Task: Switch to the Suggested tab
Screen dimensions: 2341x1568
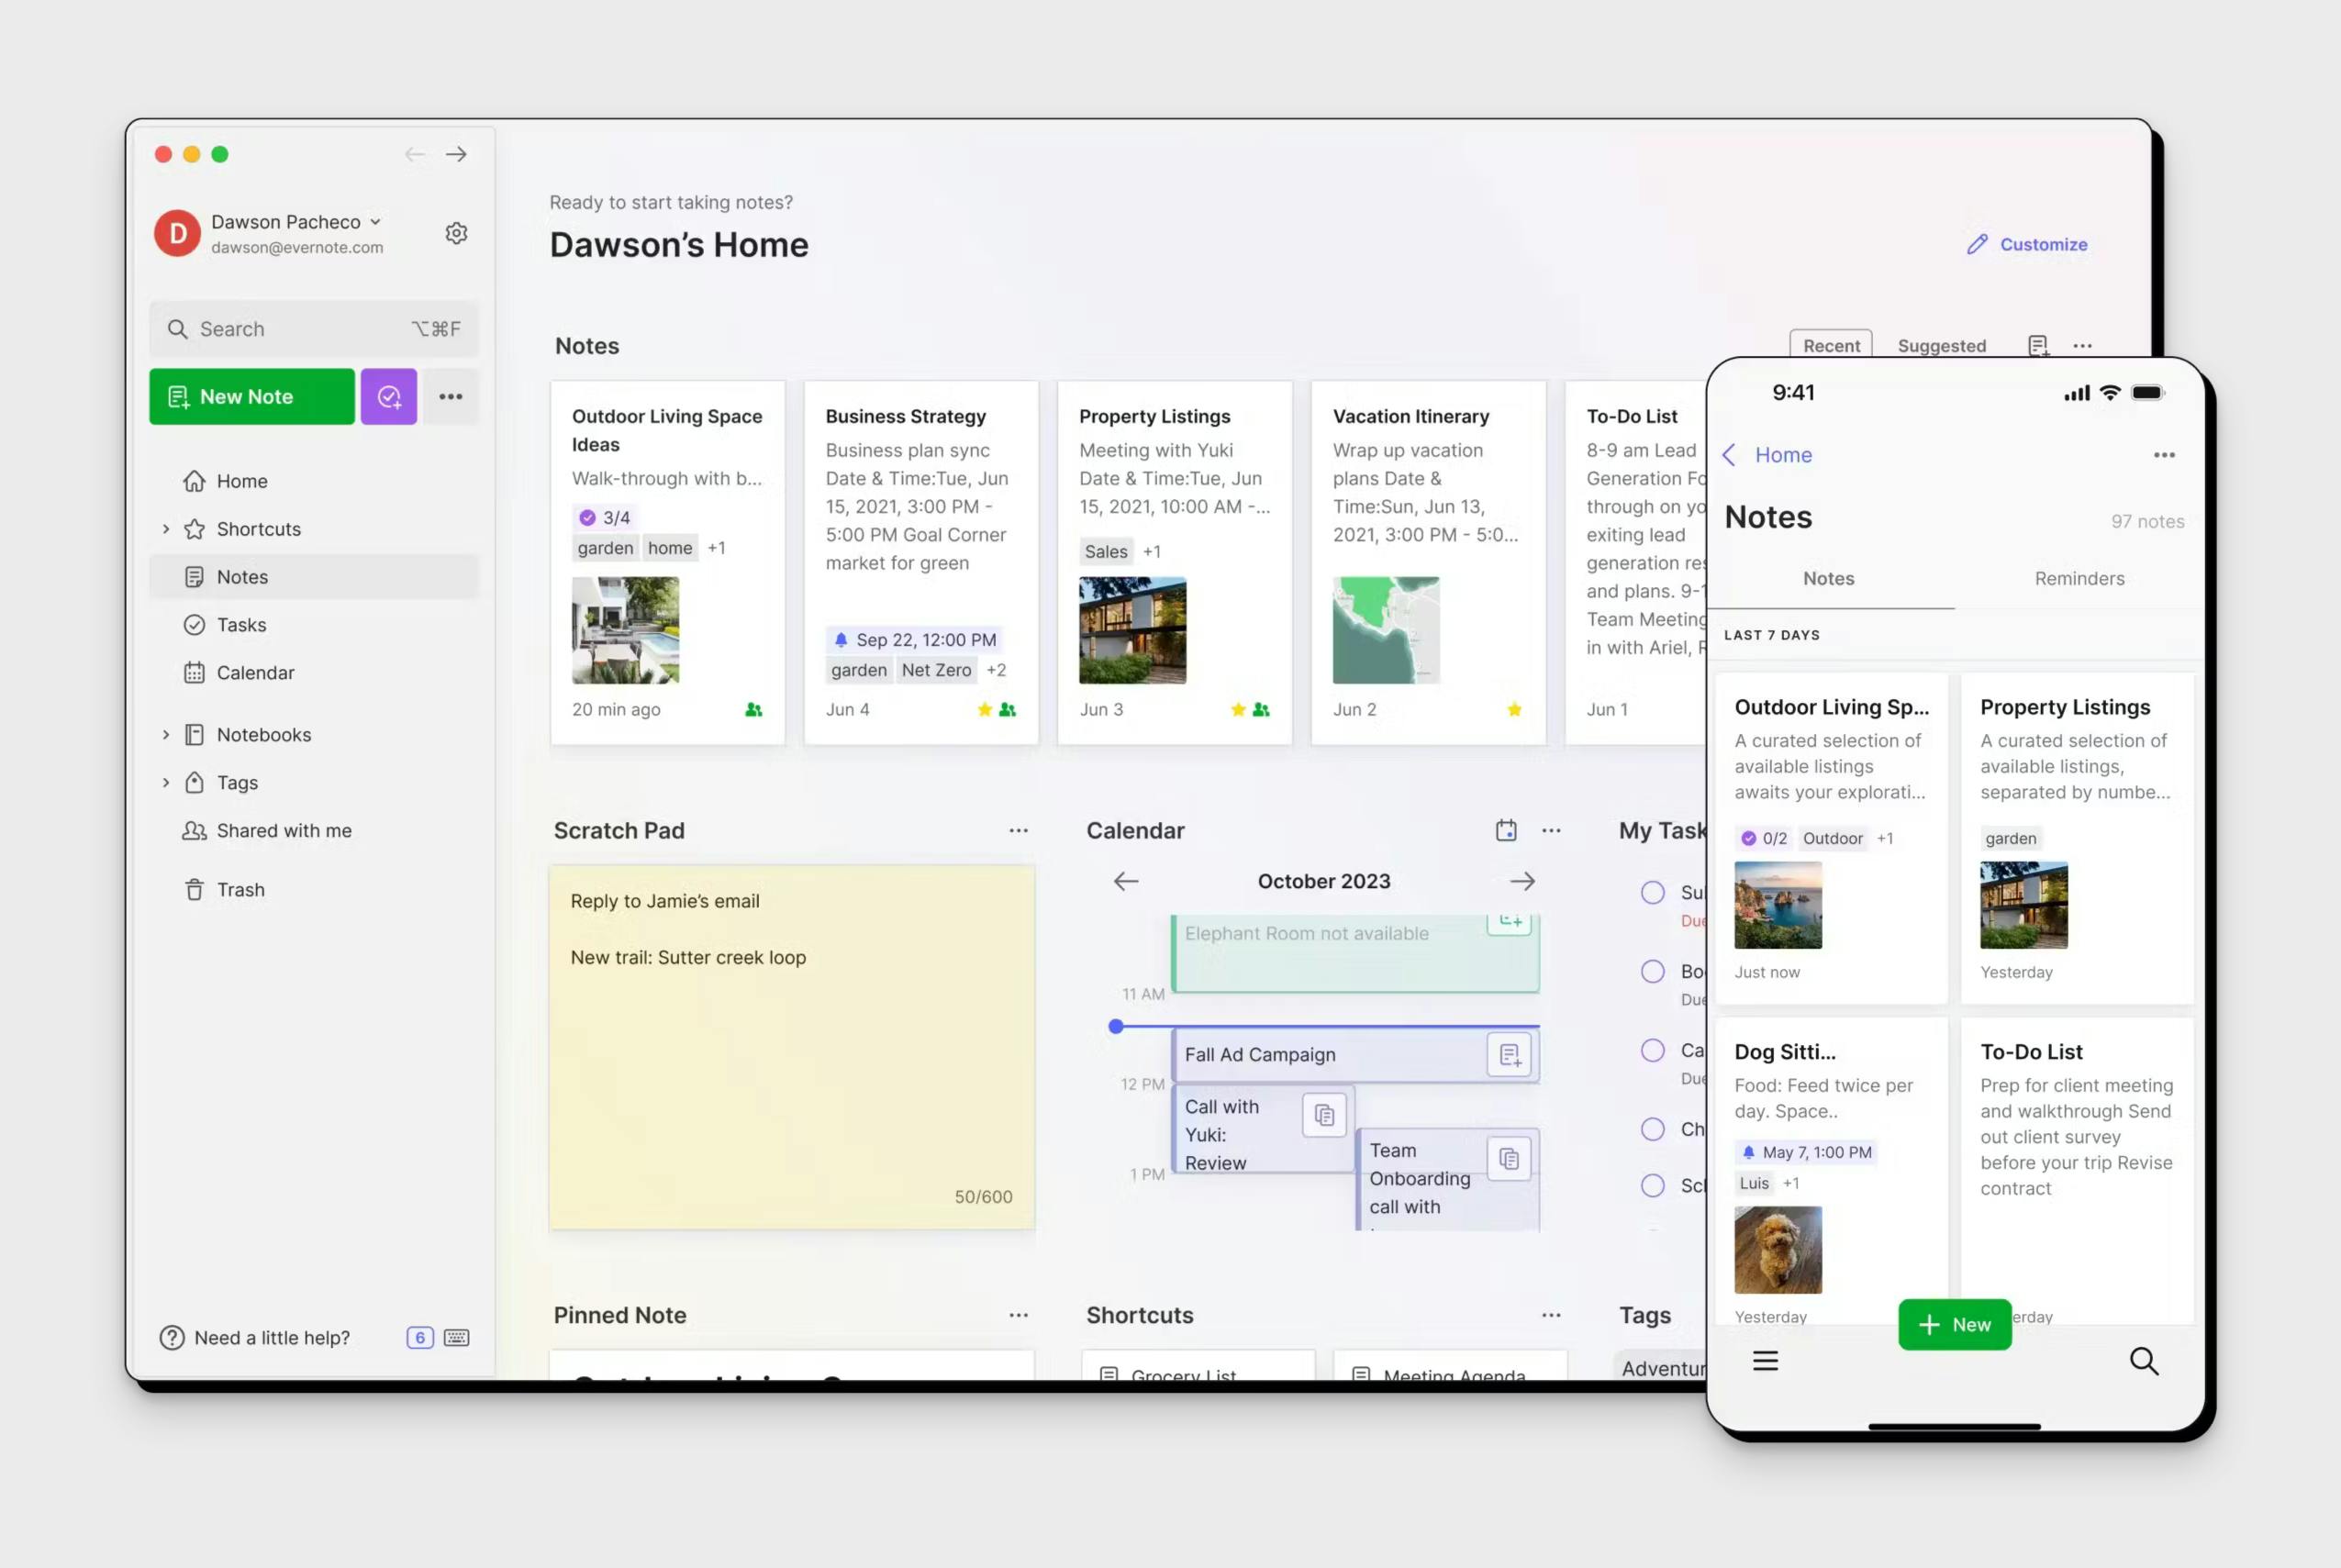Action: pos(1941,345)
